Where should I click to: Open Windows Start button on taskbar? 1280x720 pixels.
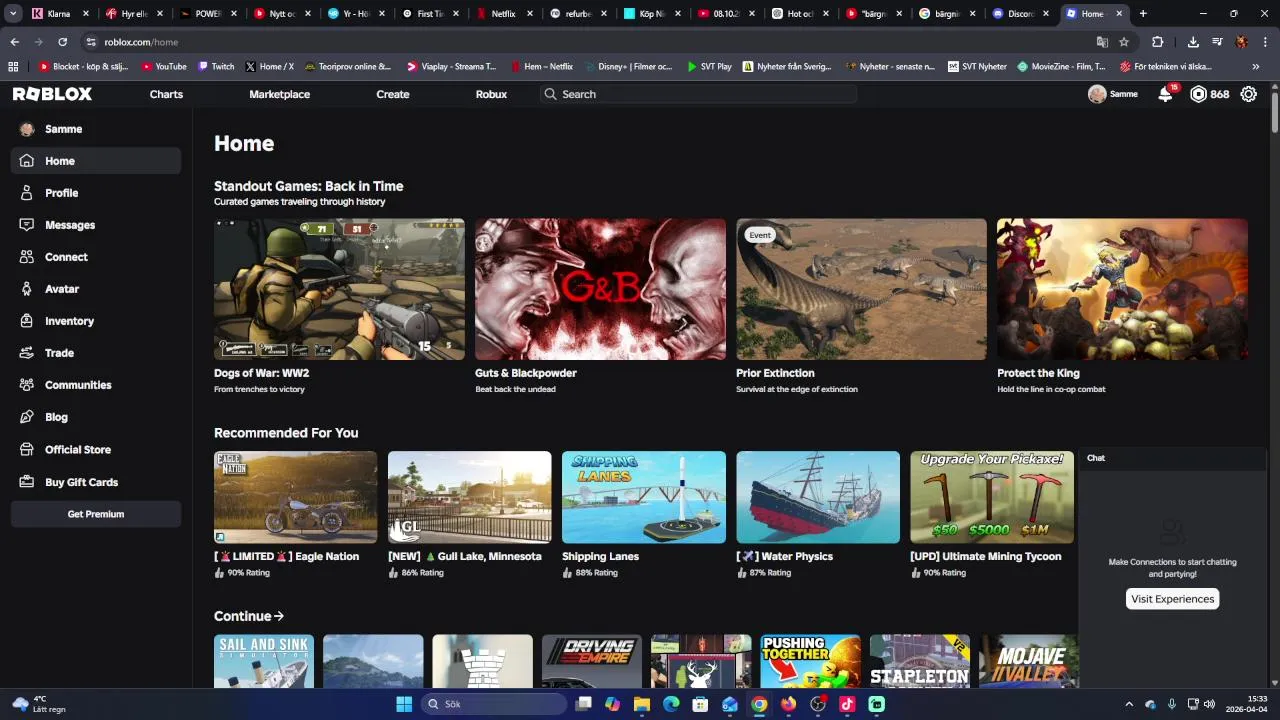[404, 704]
